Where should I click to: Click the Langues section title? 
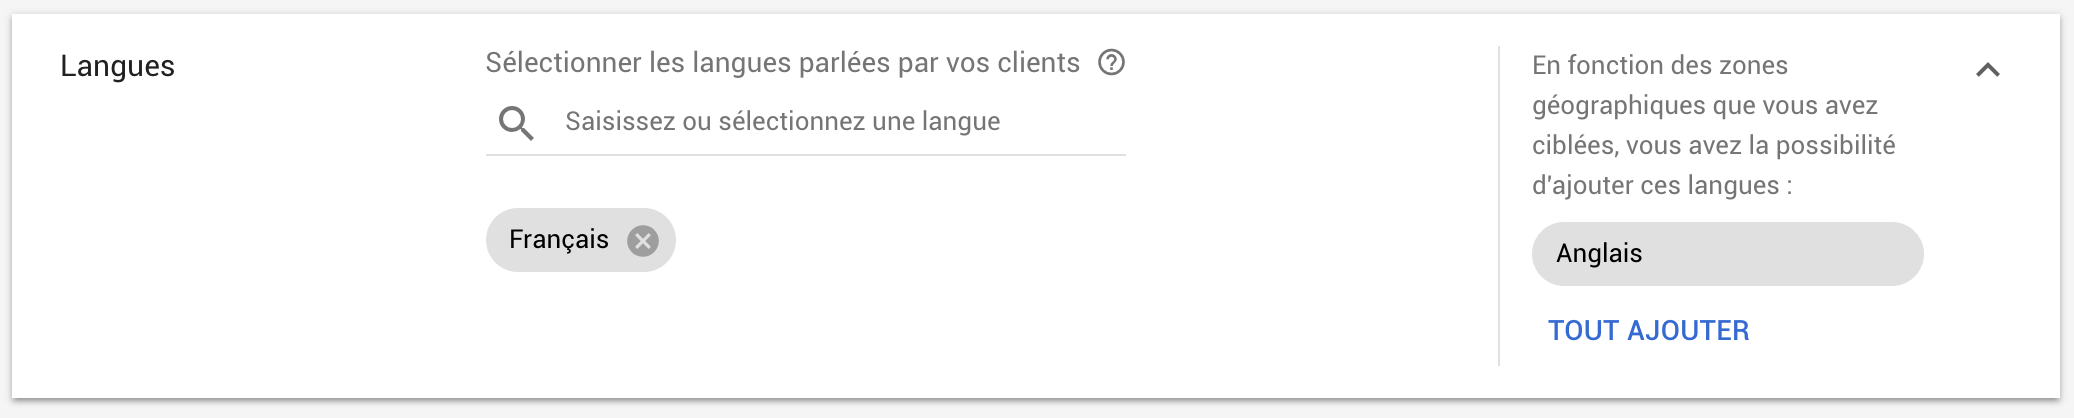point(117,66)
